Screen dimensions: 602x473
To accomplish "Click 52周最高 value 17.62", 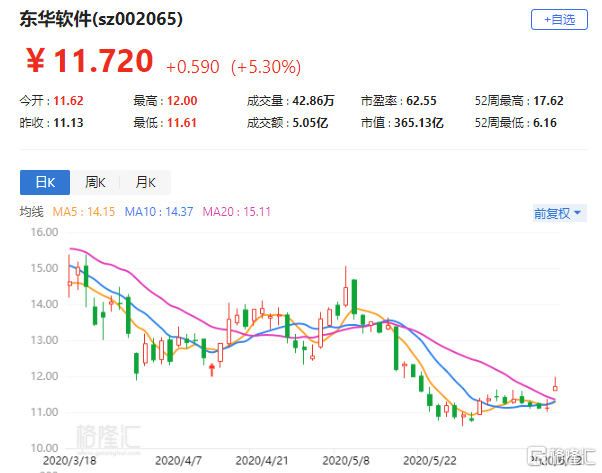I will (x=548, y=101).
